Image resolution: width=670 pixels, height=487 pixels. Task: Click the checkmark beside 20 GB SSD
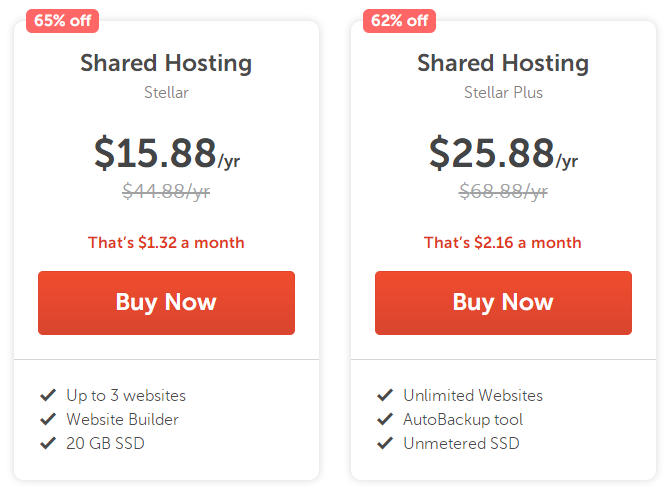(47, 443)
